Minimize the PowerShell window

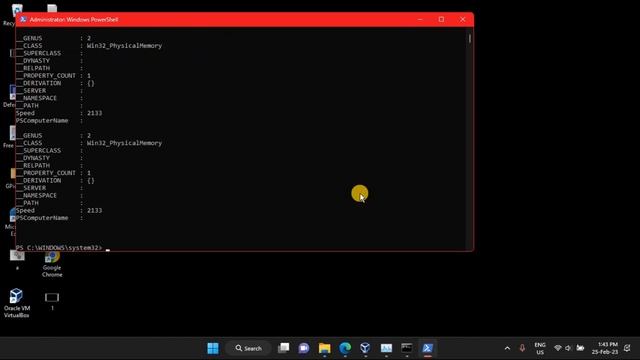coord(420,19)
